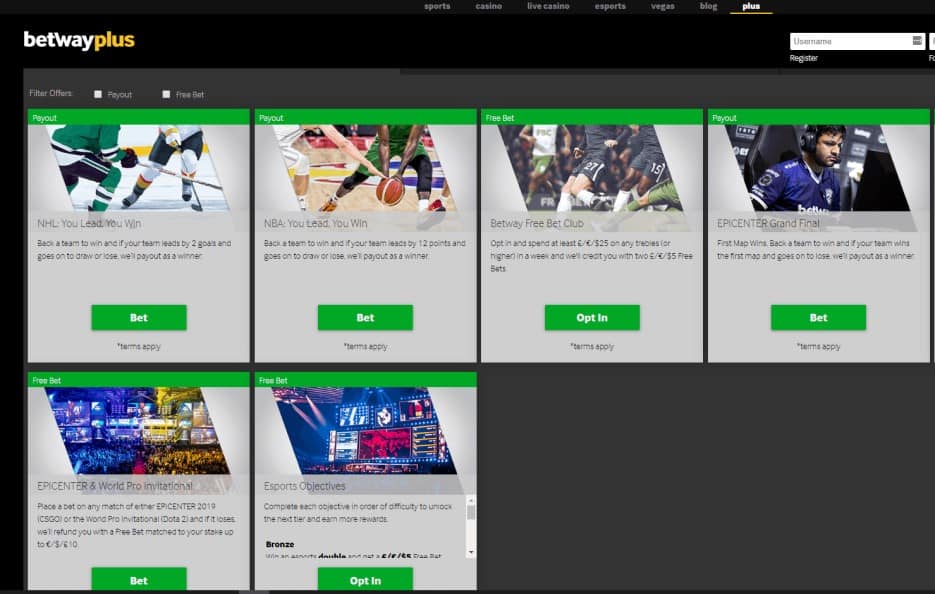Open the esports tab
Viewport: 935px width, 594px height.
[x=610, y=6]
